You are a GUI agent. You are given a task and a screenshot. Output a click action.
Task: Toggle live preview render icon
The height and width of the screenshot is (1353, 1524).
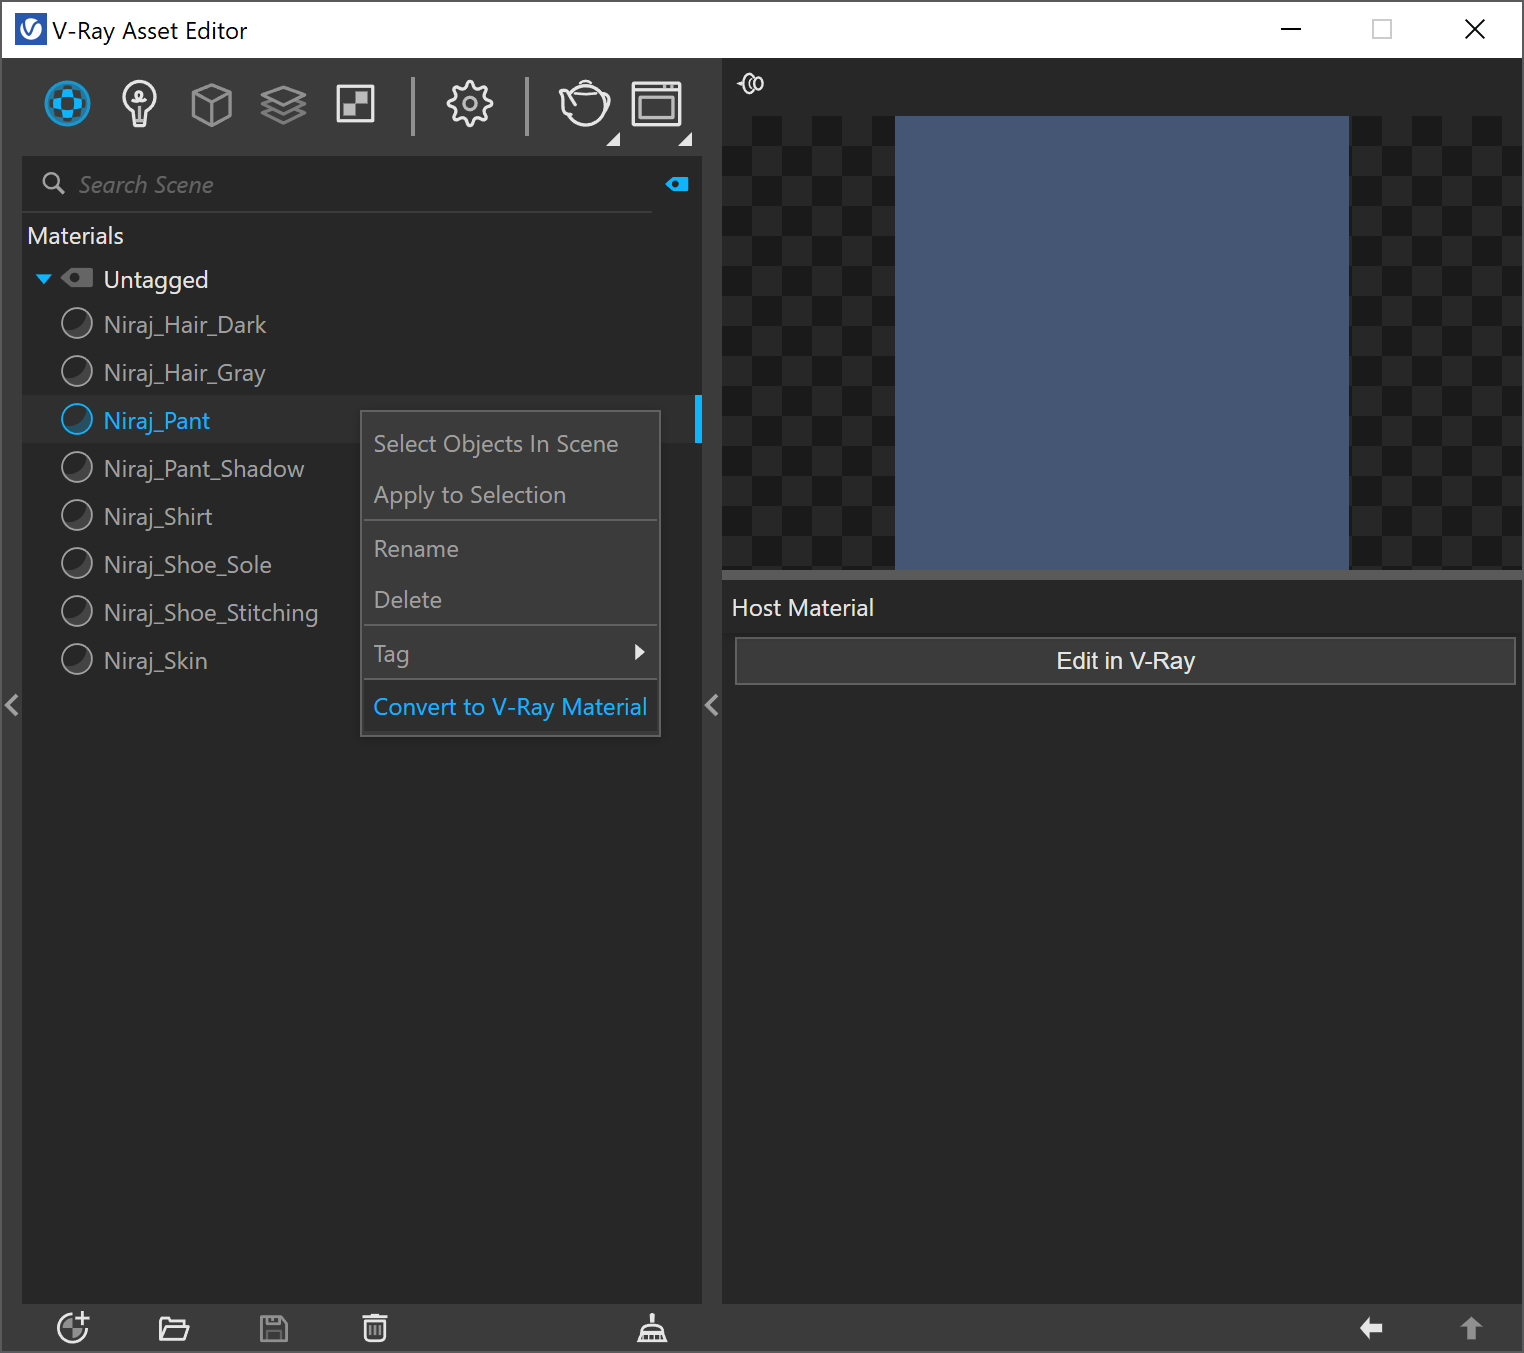[751, 84]
